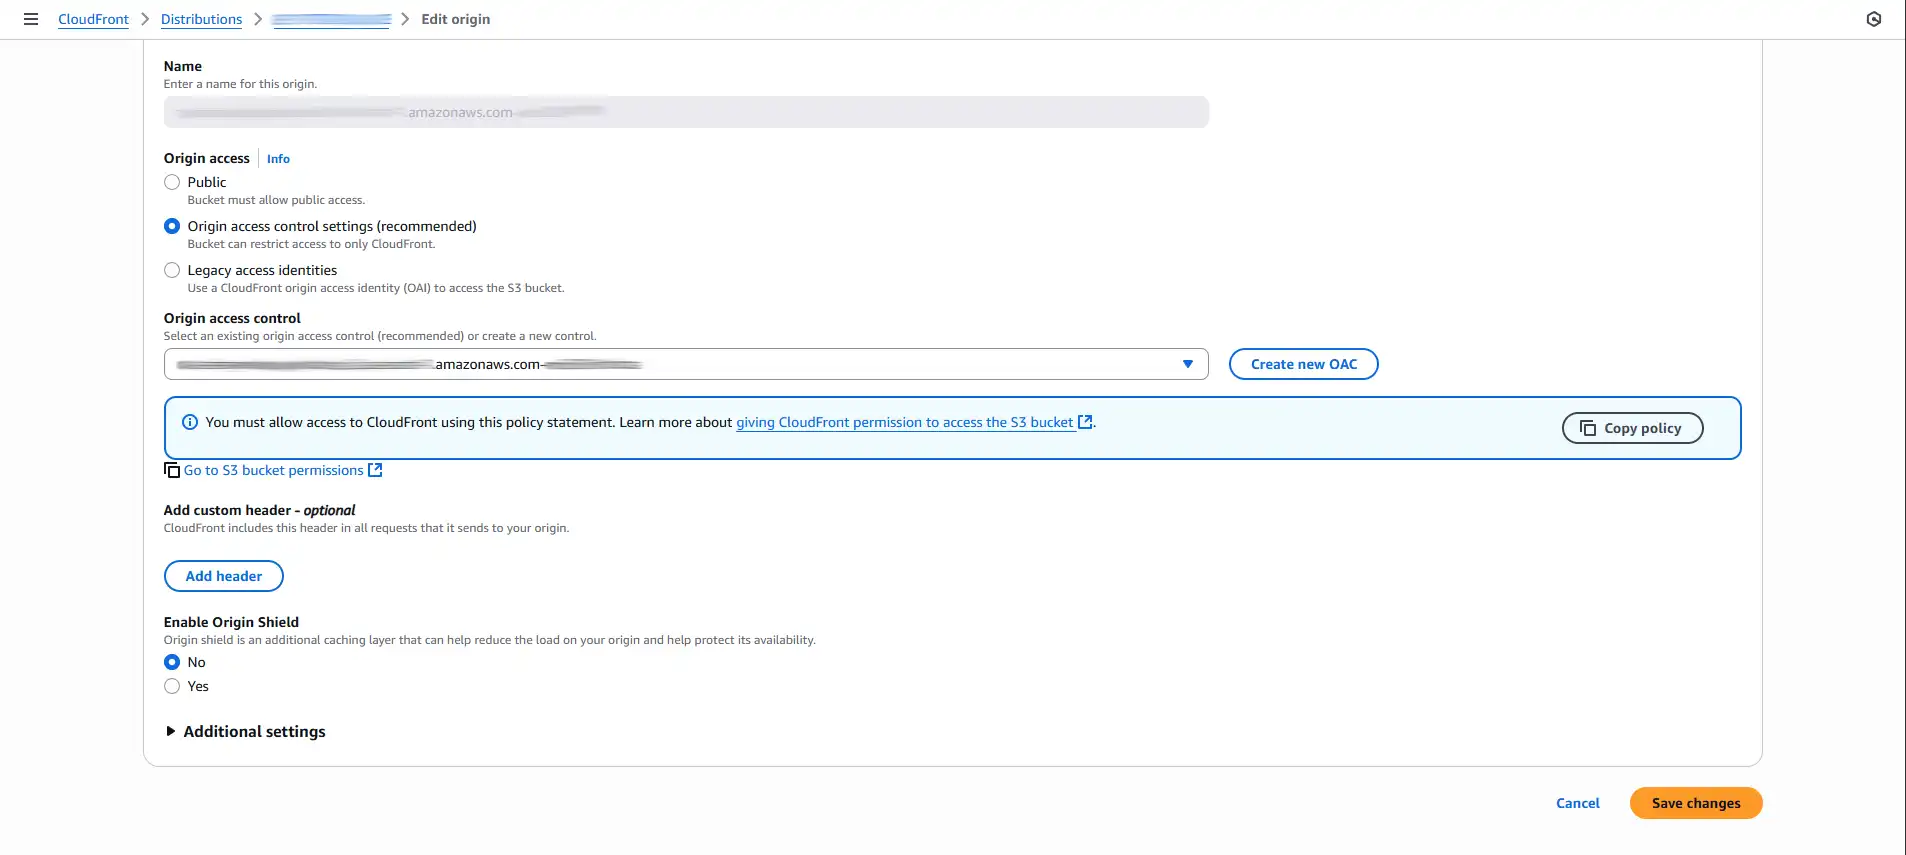Click Cancel to discard edits
The height and width of the screenshot is (855, 1906).
pyautogui.click(x=1577, y=803)
